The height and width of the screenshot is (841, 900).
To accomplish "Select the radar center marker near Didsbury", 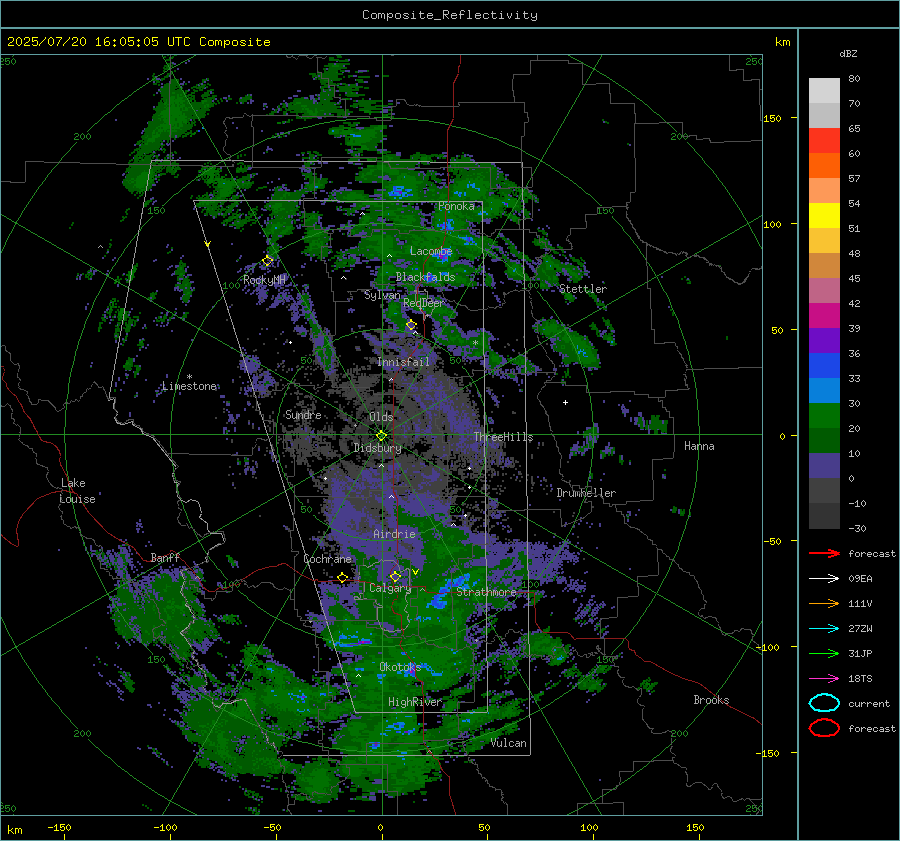I will (x=381, y=436).
